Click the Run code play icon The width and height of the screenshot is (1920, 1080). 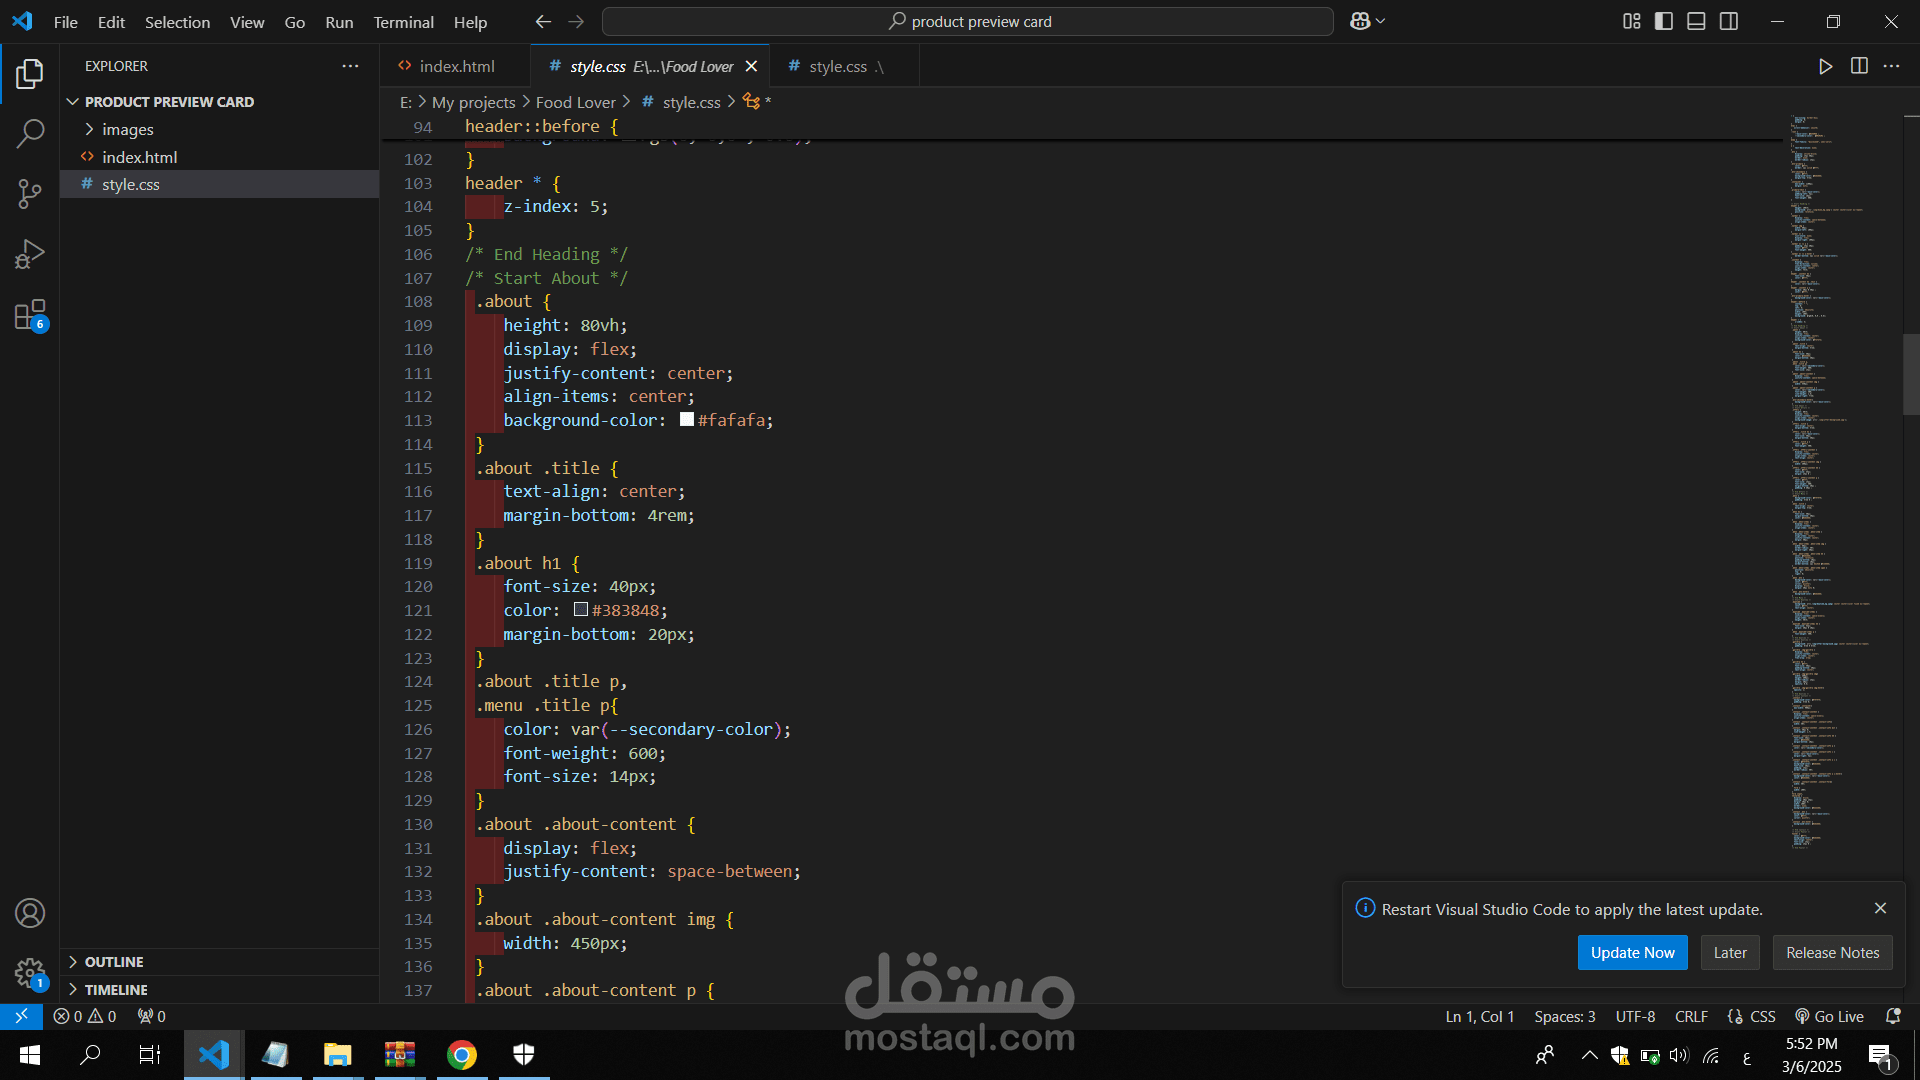point(1825,66)
